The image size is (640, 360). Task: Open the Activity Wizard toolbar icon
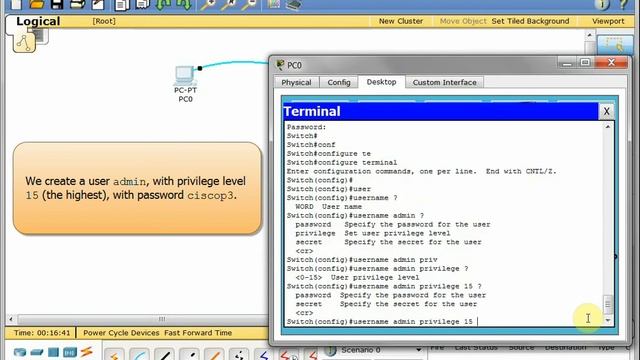click(98, 4)
